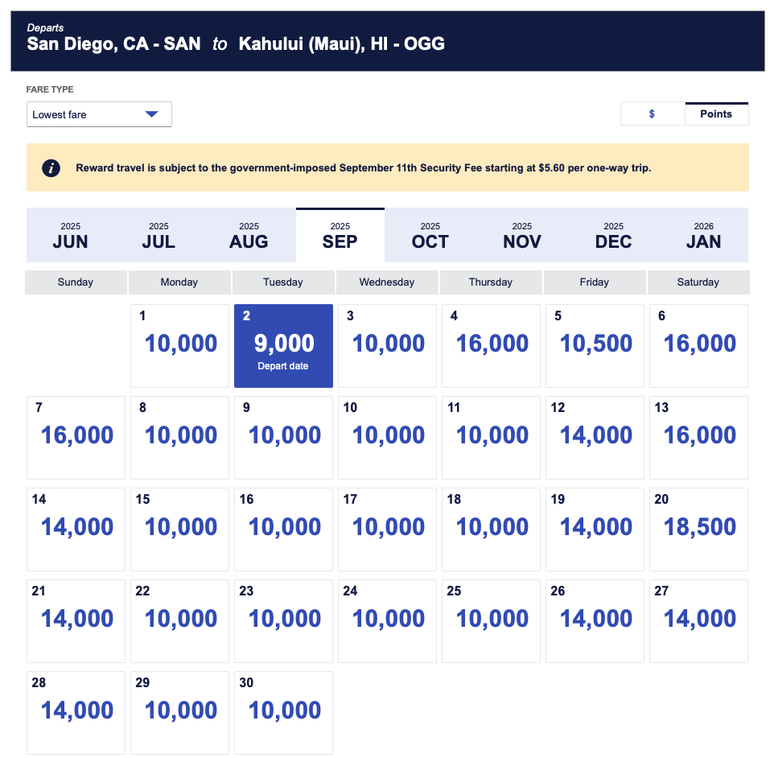The image size is (770, 758).
Task: Select September 20 fare of 18,500 points
Action: pyautogui.click(x=699, y=529)
